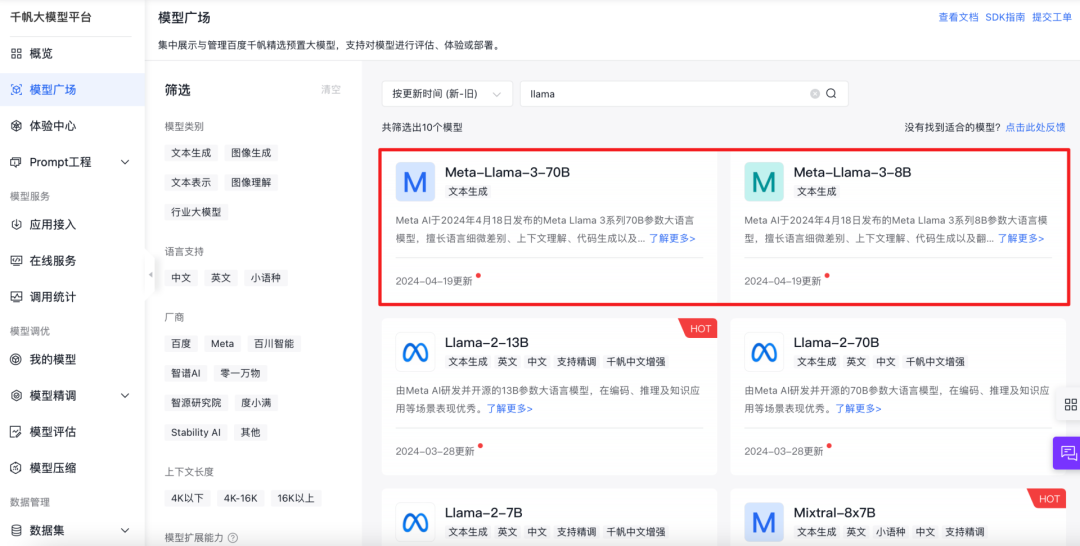Viewport: 1080px width, 546px height.
Task: Select the 智谱AI vendor filter
Action: click(186, 373)
